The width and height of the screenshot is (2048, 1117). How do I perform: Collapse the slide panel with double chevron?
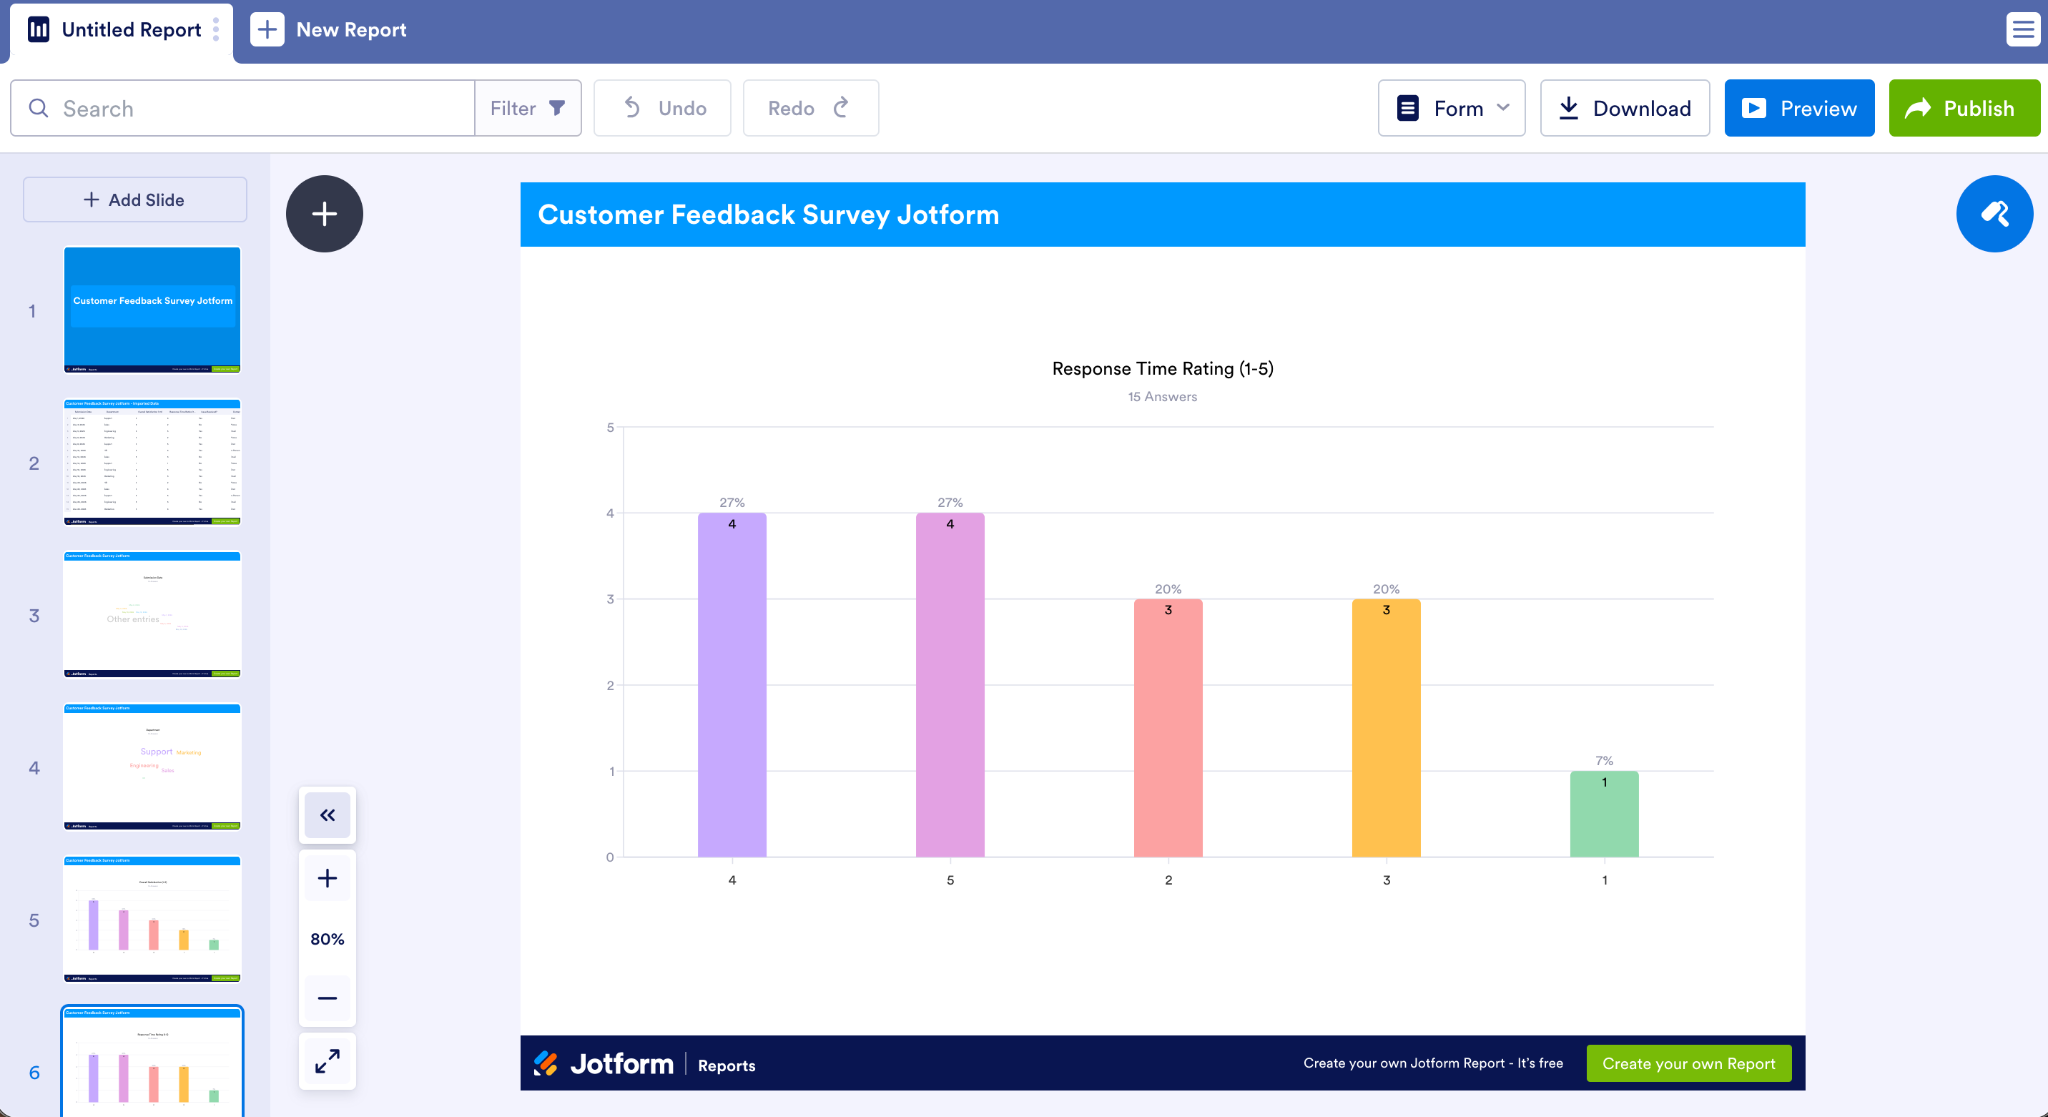[327, 815]
